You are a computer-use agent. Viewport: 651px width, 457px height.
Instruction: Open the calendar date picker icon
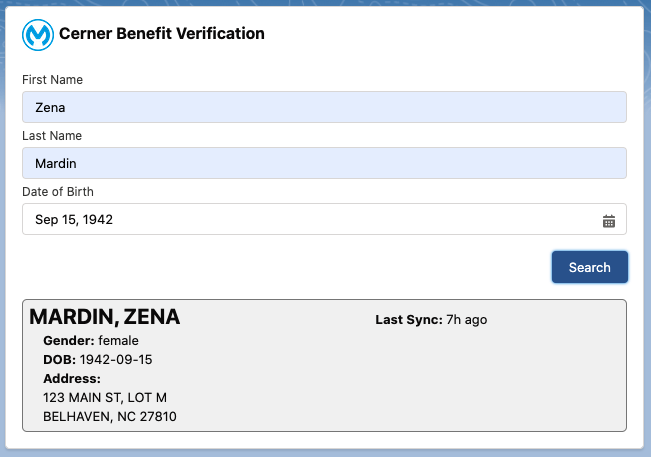[x=609, y=221]
